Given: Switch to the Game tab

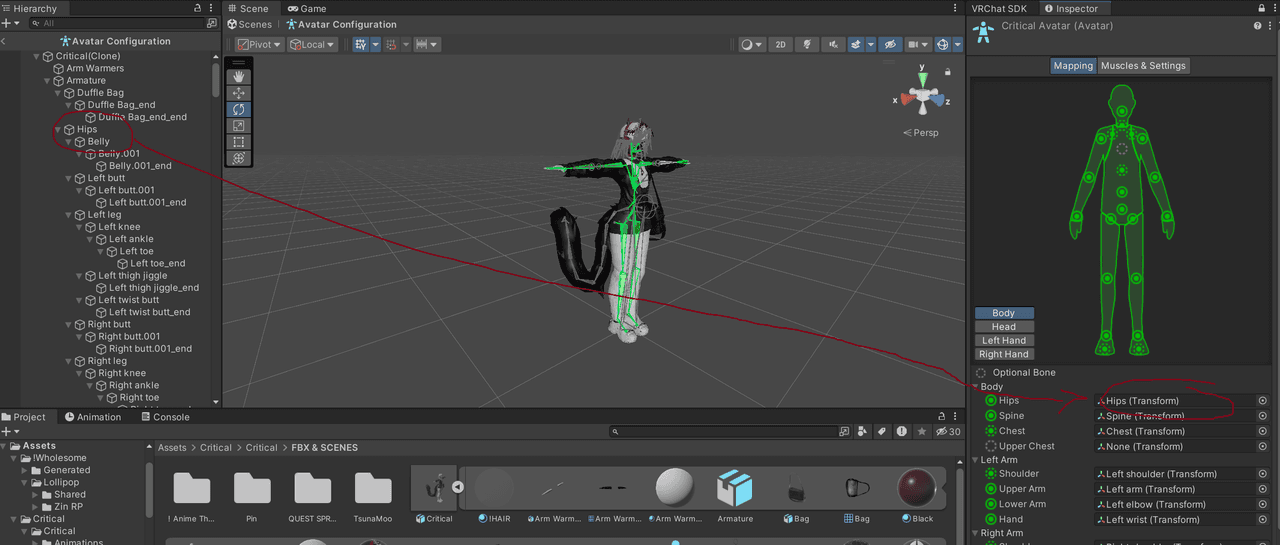Looking at the screenshot, I should [x=307, y=8].
